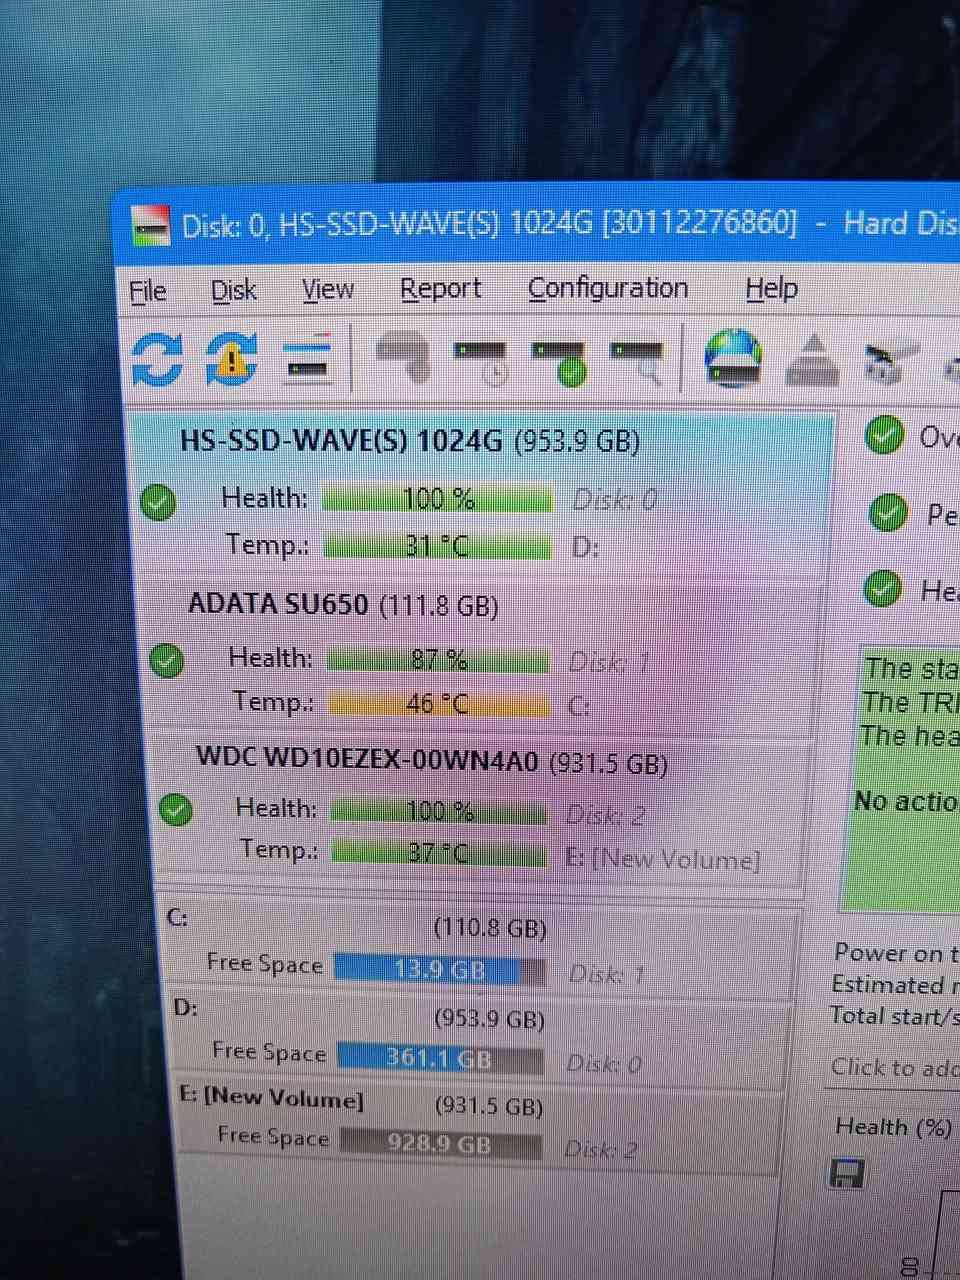Click the middle green check in right panel
The width and height of the screenshot is (960, 1280).
click(x=888, y=512)
